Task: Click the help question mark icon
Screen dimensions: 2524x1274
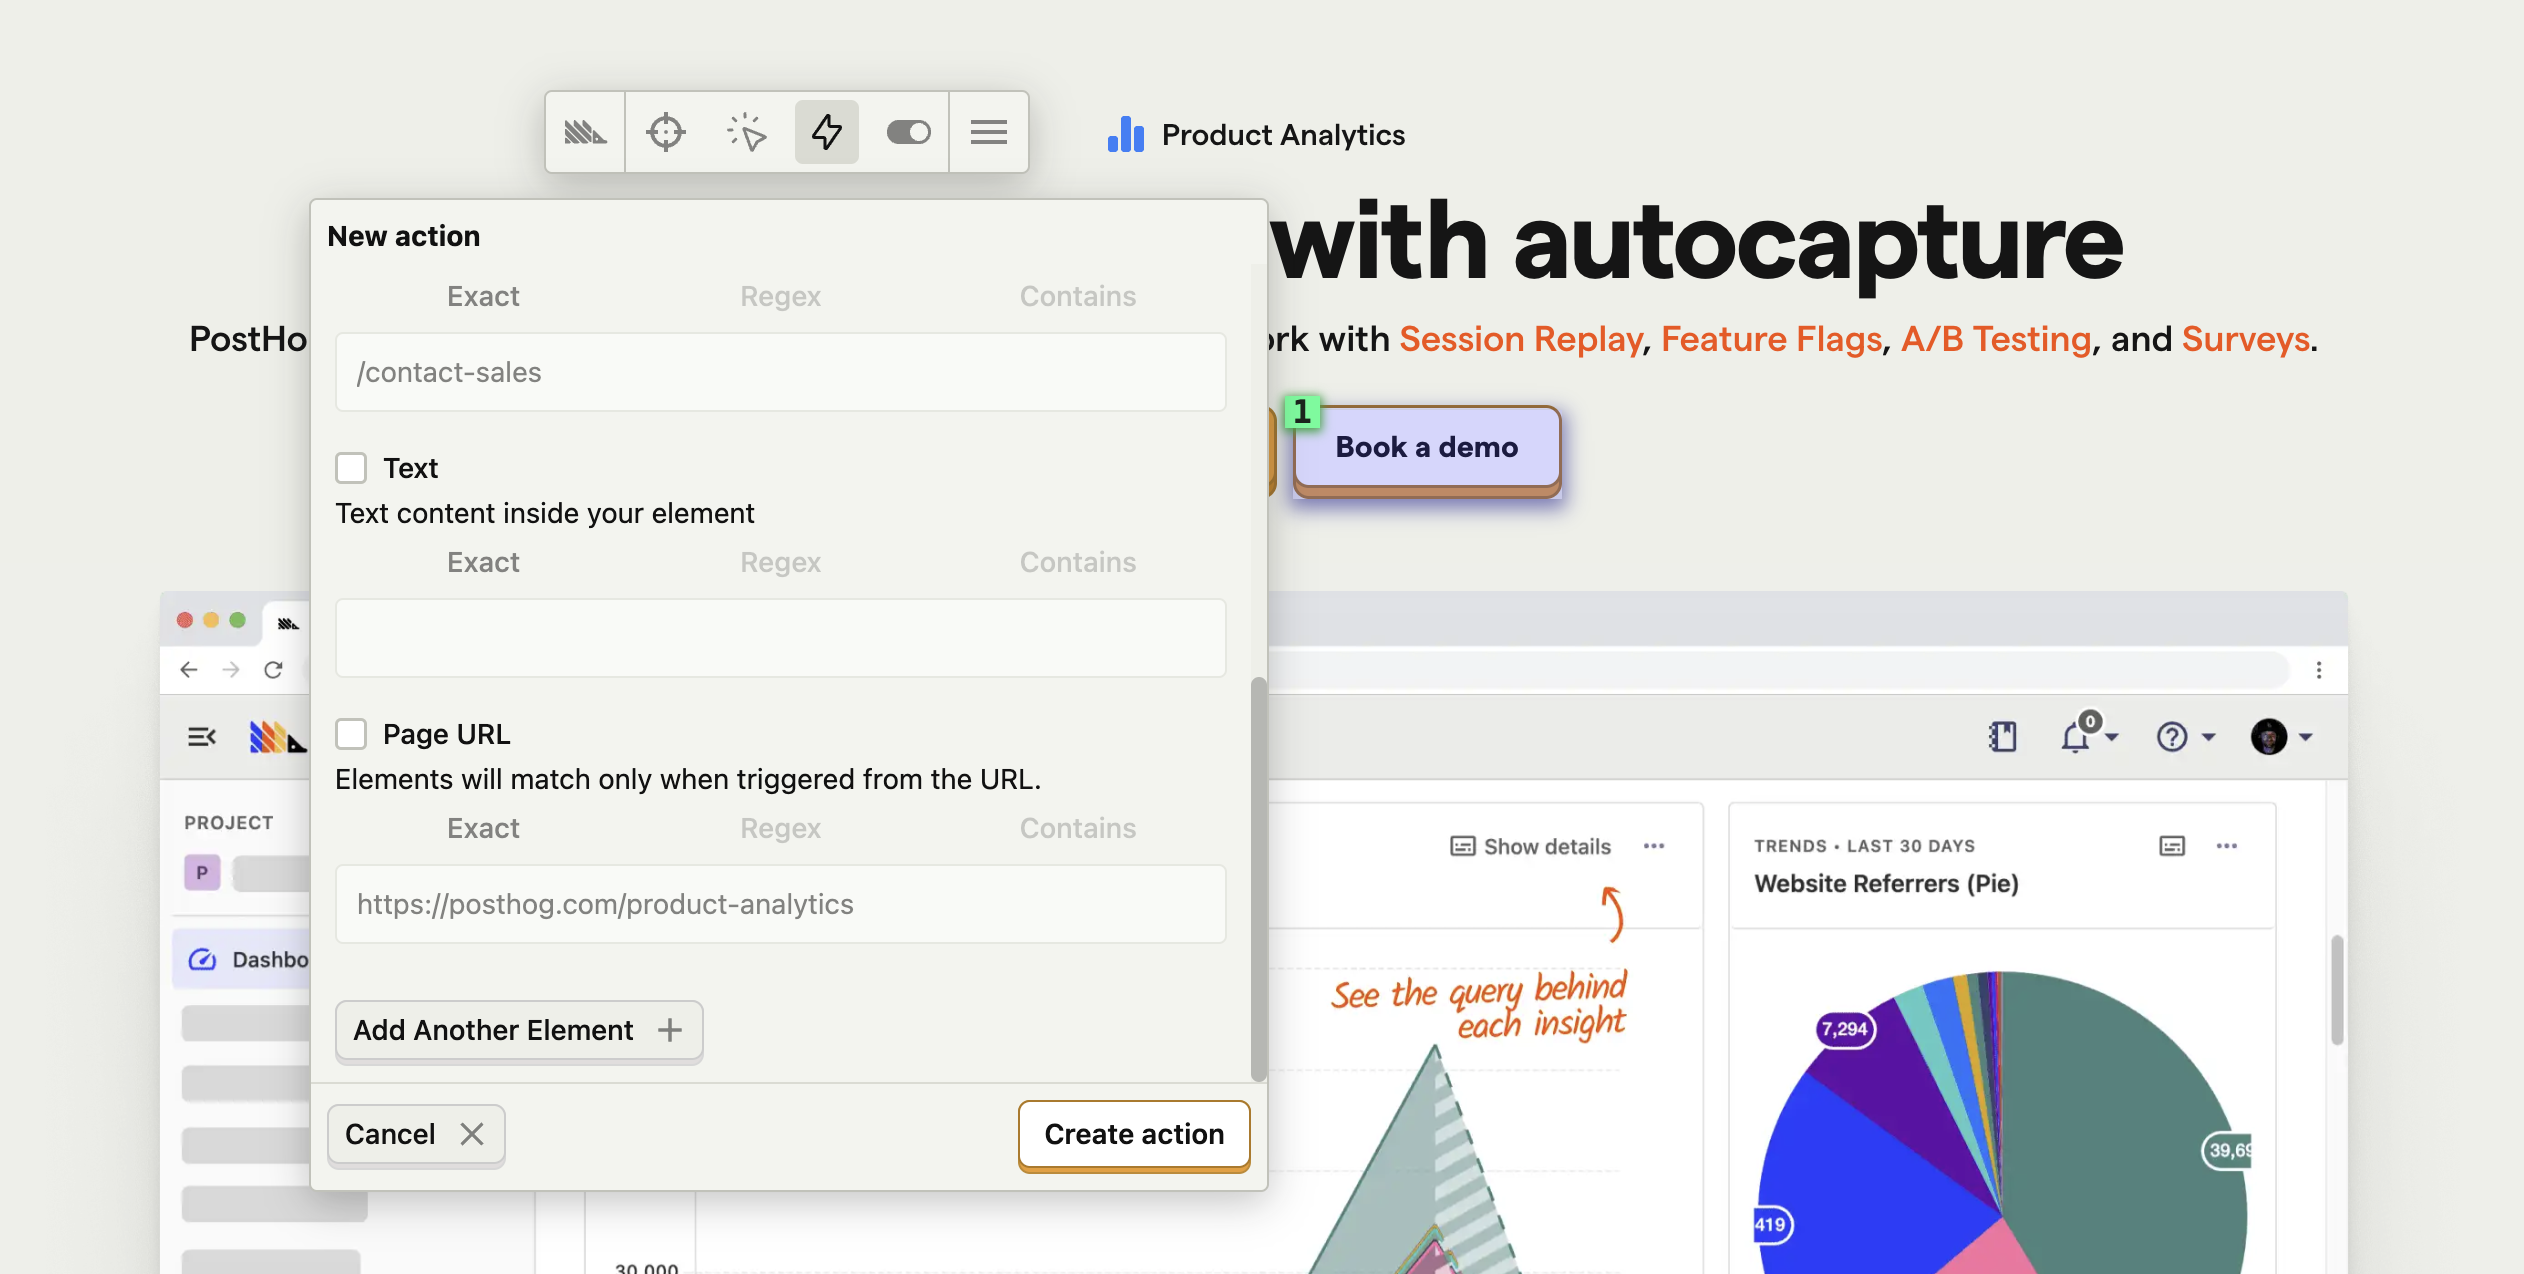Action: click(2172, 736)
